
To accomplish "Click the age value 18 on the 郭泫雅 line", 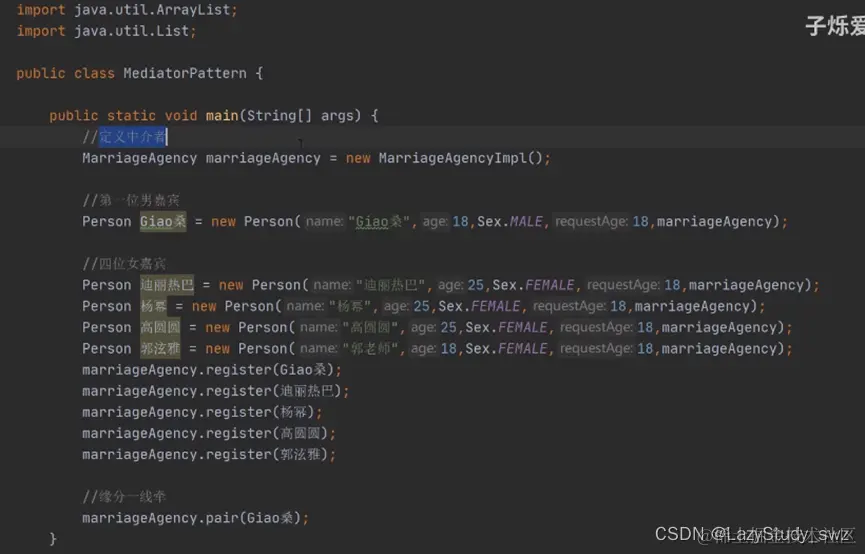I will tap(448, 349).
